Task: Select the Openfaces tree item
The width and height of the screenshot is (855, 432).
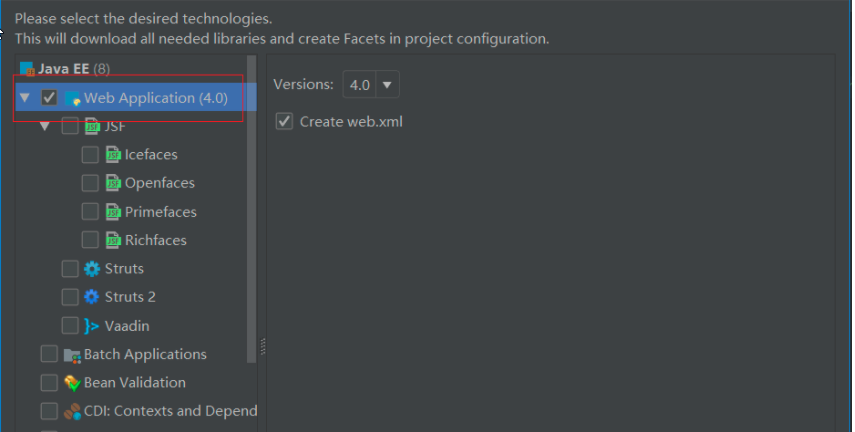Action: pos(159,183)
